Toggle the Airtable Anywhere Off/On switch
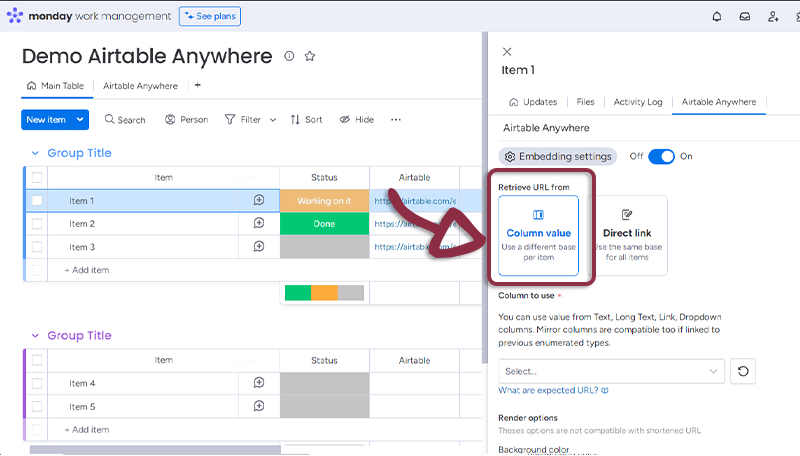This screenshot has height=456, width=800. click(x=661, y=156)
